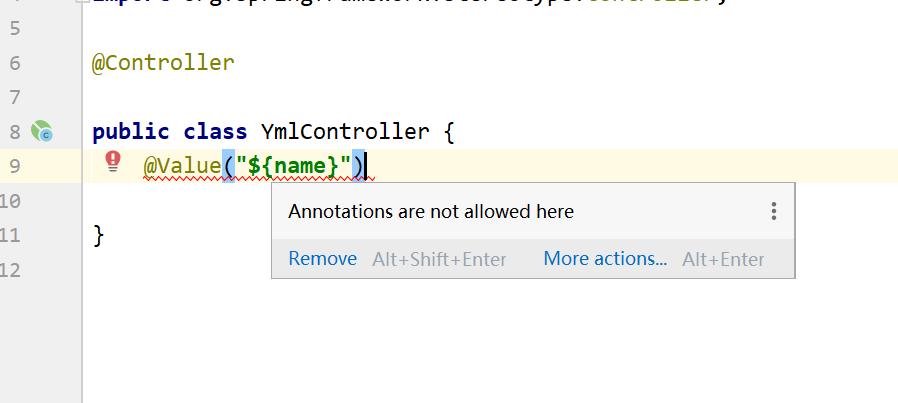
Task: Click the "Annotations are not allowed here" message
Action: 431,212
